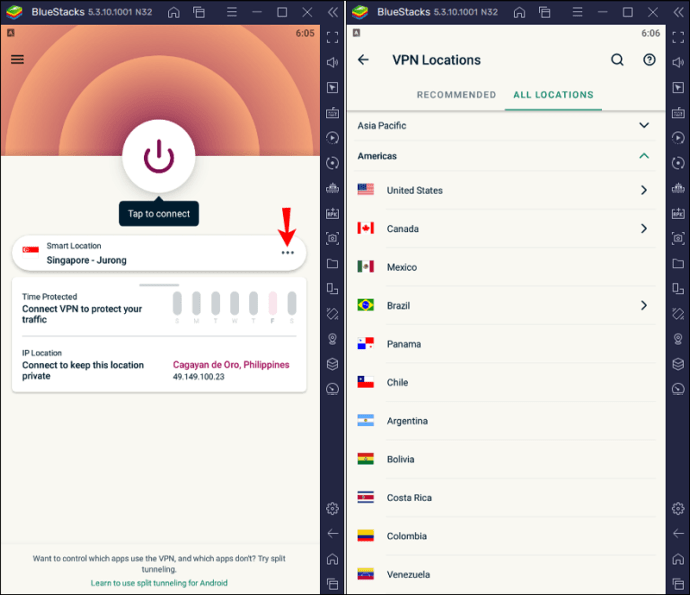
Task: Select Mexico location
Action: [x=504, y=267]
